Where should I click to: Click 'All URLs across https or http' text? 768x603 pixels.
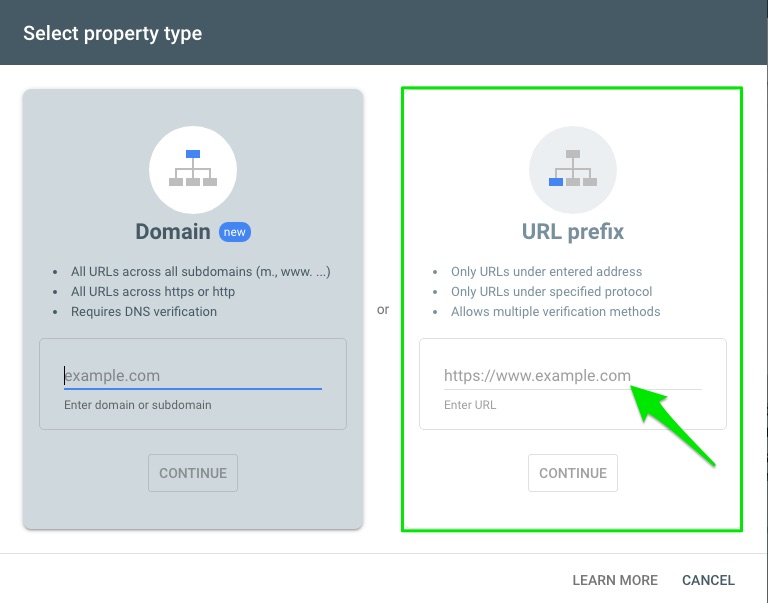coord(153,291)
